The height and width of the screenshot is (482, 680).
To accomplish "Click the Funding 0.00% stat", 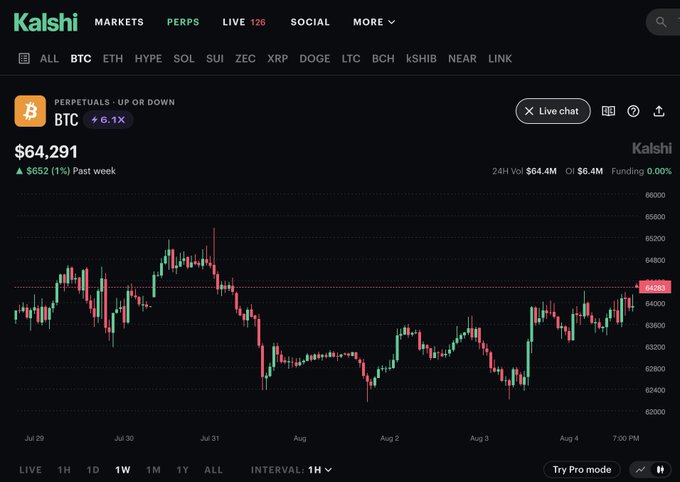I will pyautogui.click(x=641, y=171).
